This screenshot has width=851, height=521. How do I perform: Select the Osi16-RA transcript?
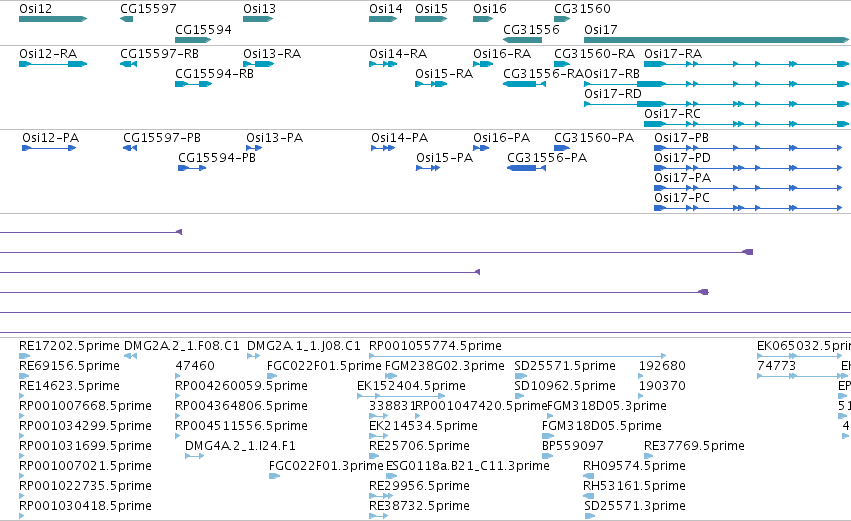tap(483, 64)
